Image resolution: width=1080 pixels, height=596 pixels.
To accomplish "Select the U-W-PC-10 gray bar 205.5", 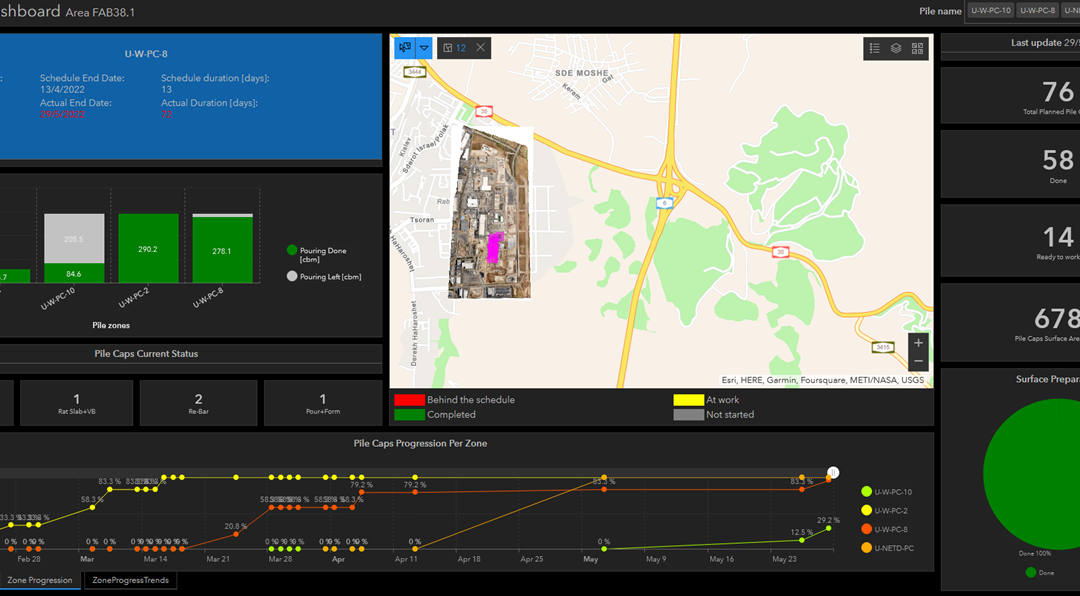I will coord(74,238).
